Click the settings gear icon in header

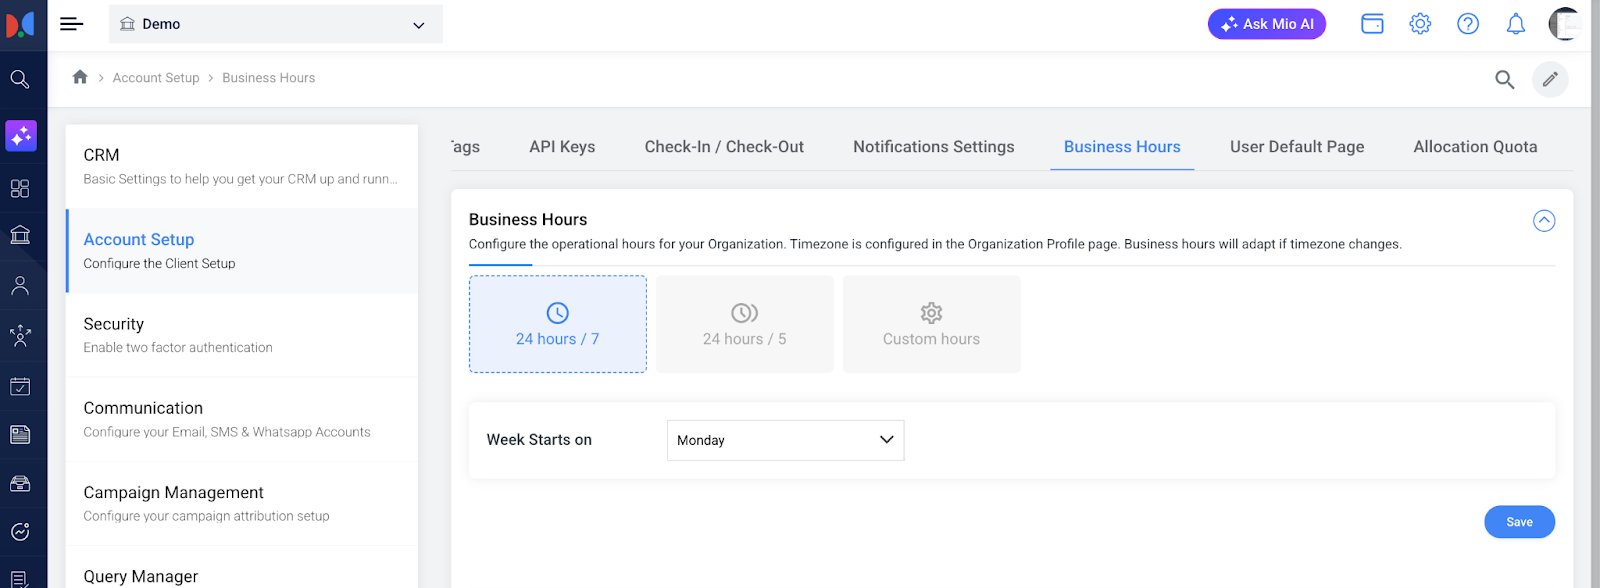pos(1419,24)
